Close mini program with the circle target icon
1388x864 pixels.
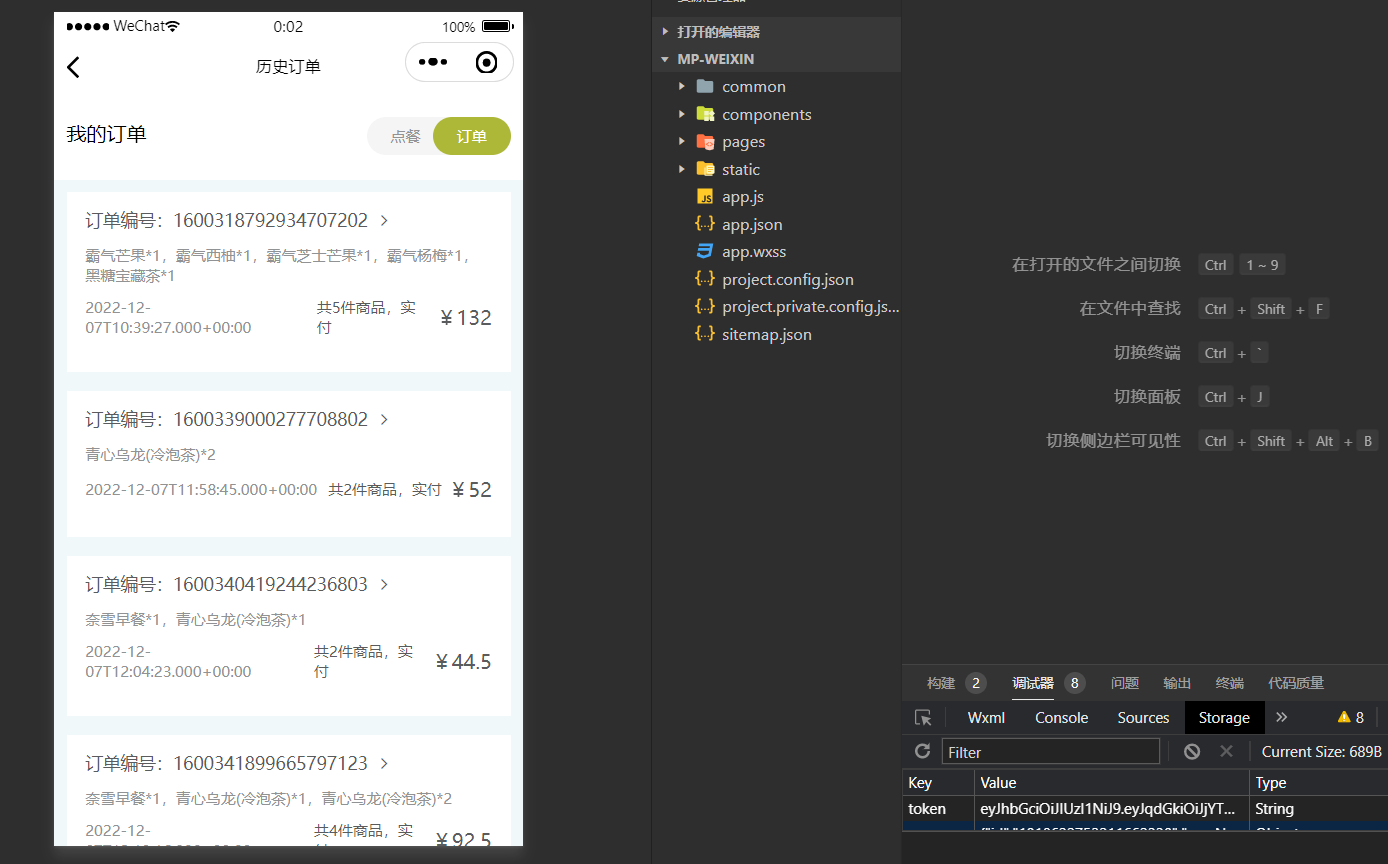(x=487, y=63)
